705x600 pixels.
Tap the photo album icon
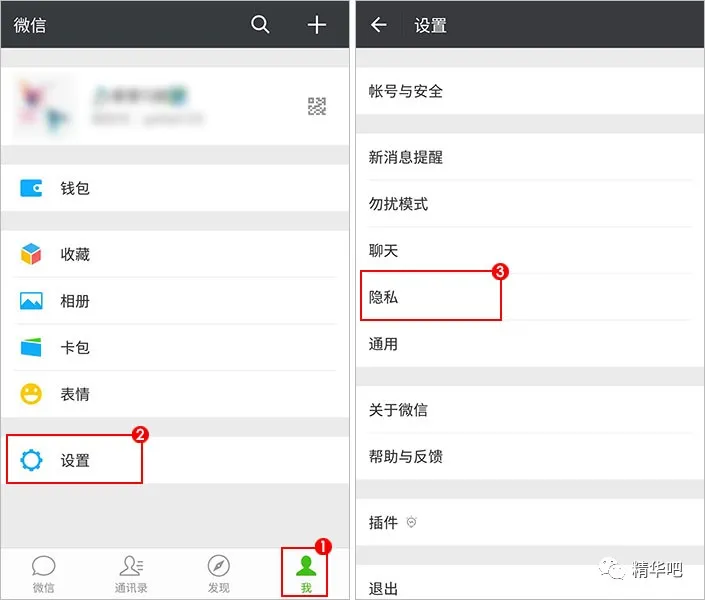[31, 301]
